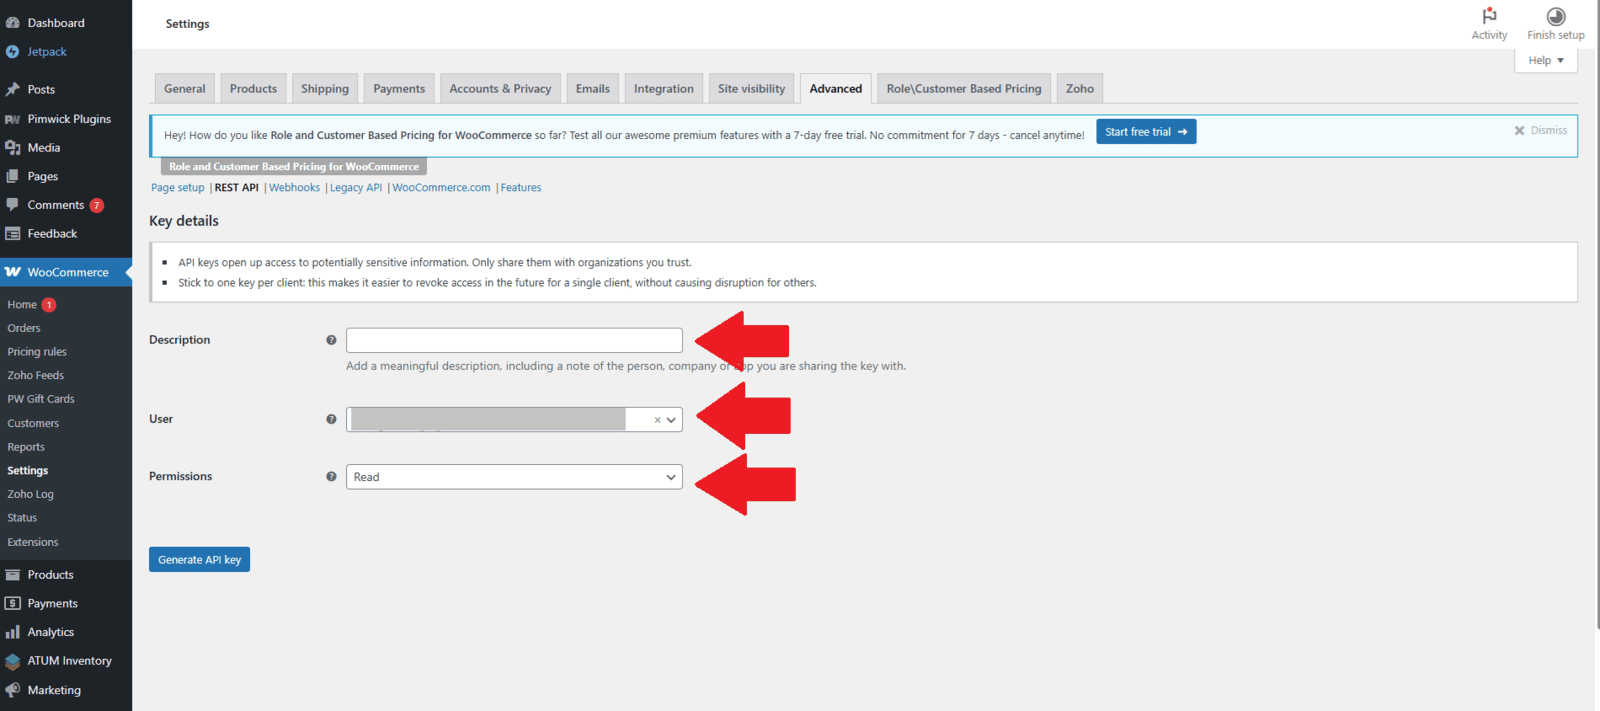Image resolution: width=1600 pixels, height=711 pixels.
Task: Open ATUM Inventory in sidebar
Action: pyautogui.click(x=69, y=661)
